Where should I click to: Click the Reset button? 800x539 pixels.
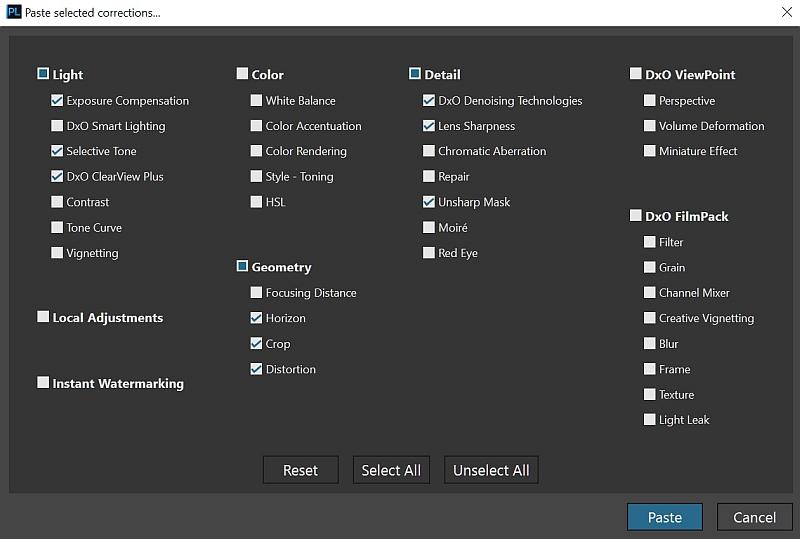pyautogui.click(x=301, y=470)
